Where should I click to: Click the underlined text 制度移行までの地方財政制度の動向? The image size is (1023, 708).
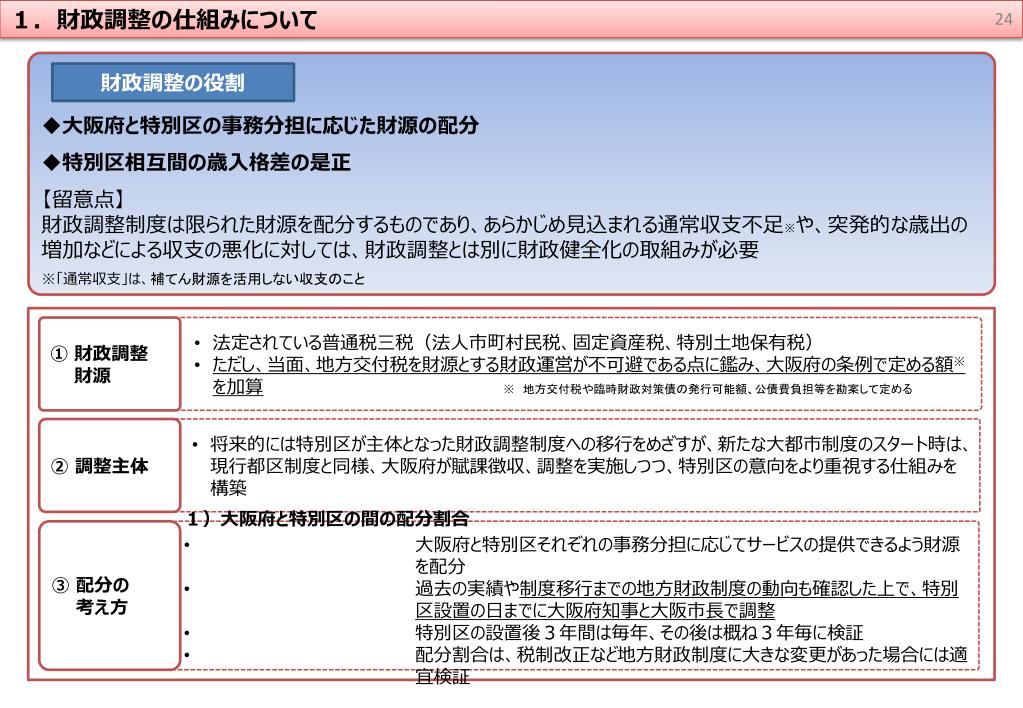coord(739,588)
